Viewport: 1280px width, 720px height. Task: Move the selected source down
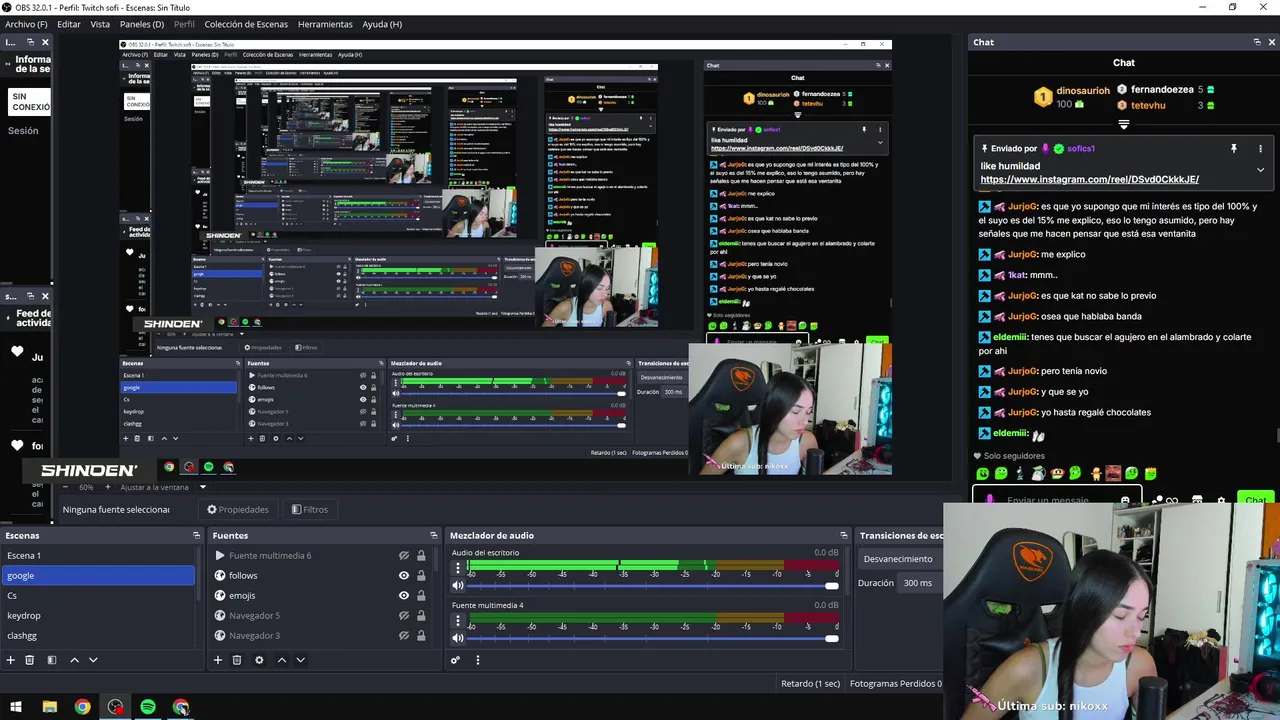[300, 660]
